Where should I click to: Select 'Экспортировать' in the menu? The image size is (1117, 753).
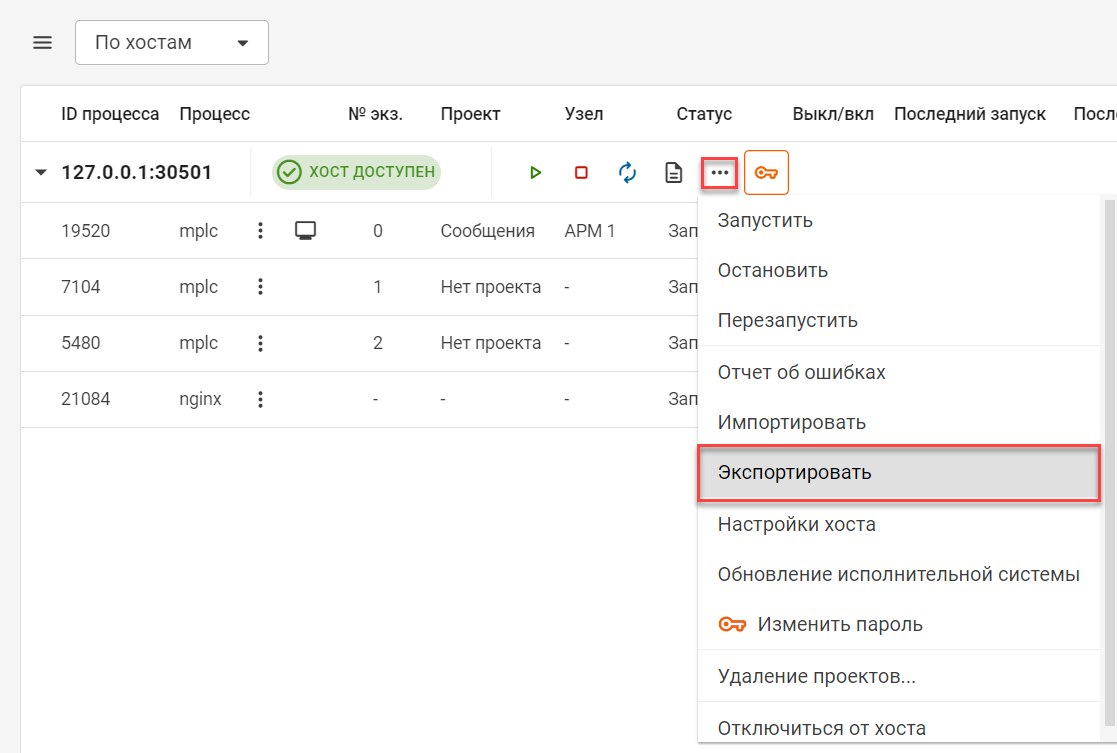(x=795, y=473)
